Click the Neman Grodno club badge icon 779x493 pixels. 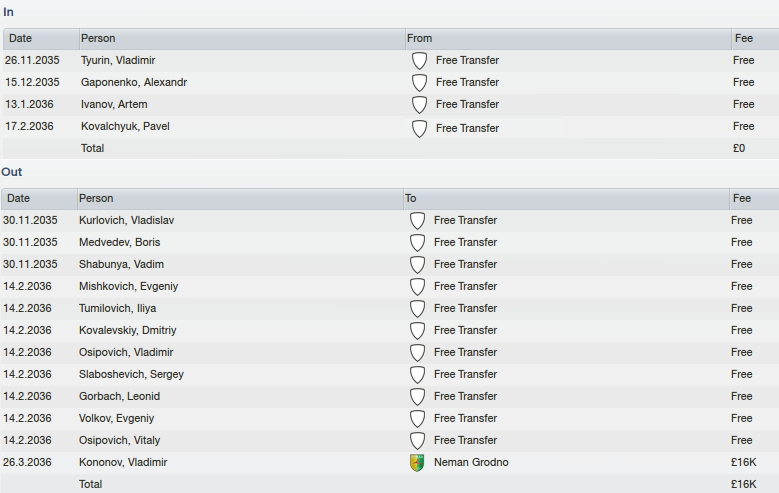[417, 463]
